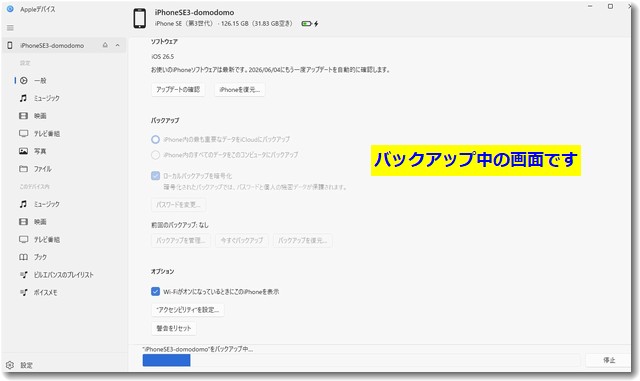Screen dimensions: 640x381
Task: Select iCloud backup radio button
Action: (x=155, y=140)
